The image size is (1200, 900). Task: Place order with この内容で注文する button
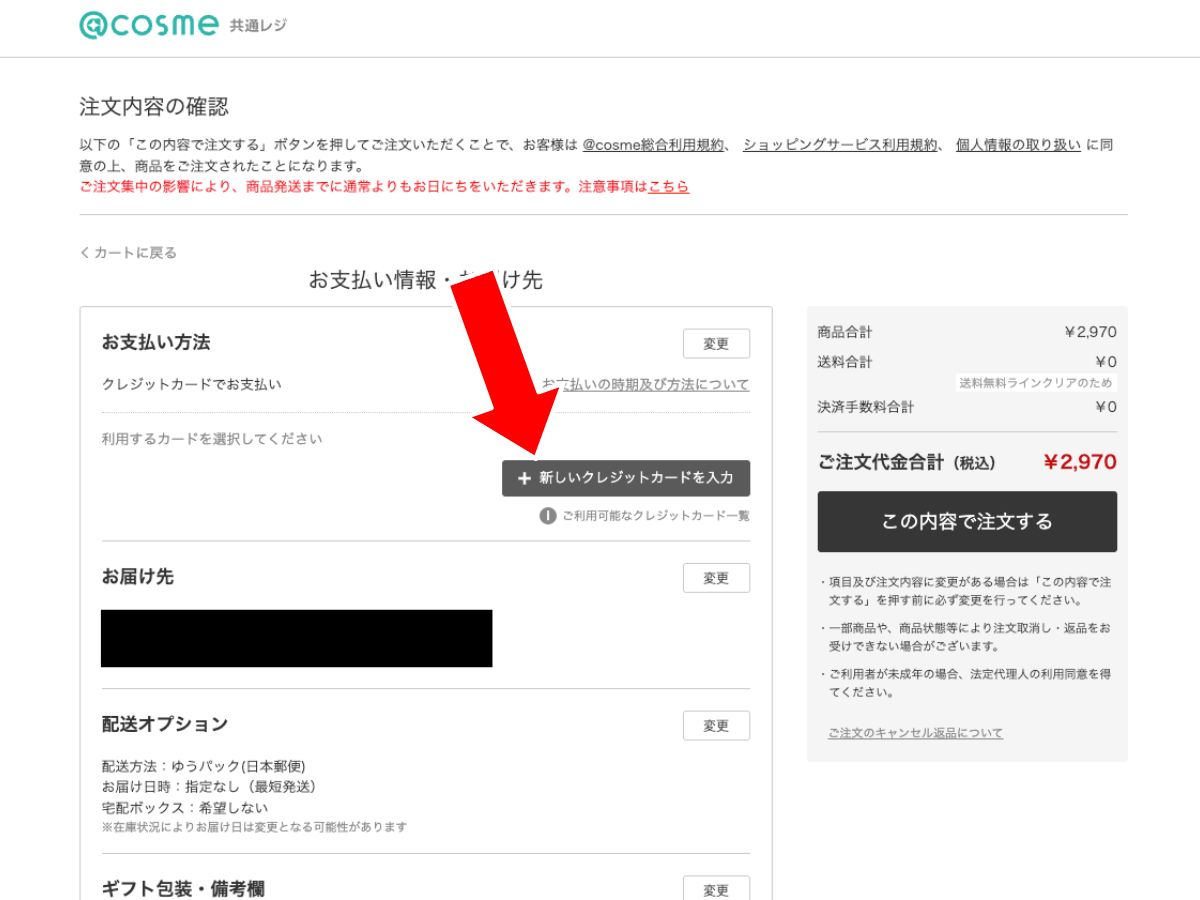pyautogui.click(x=966, y=521)
